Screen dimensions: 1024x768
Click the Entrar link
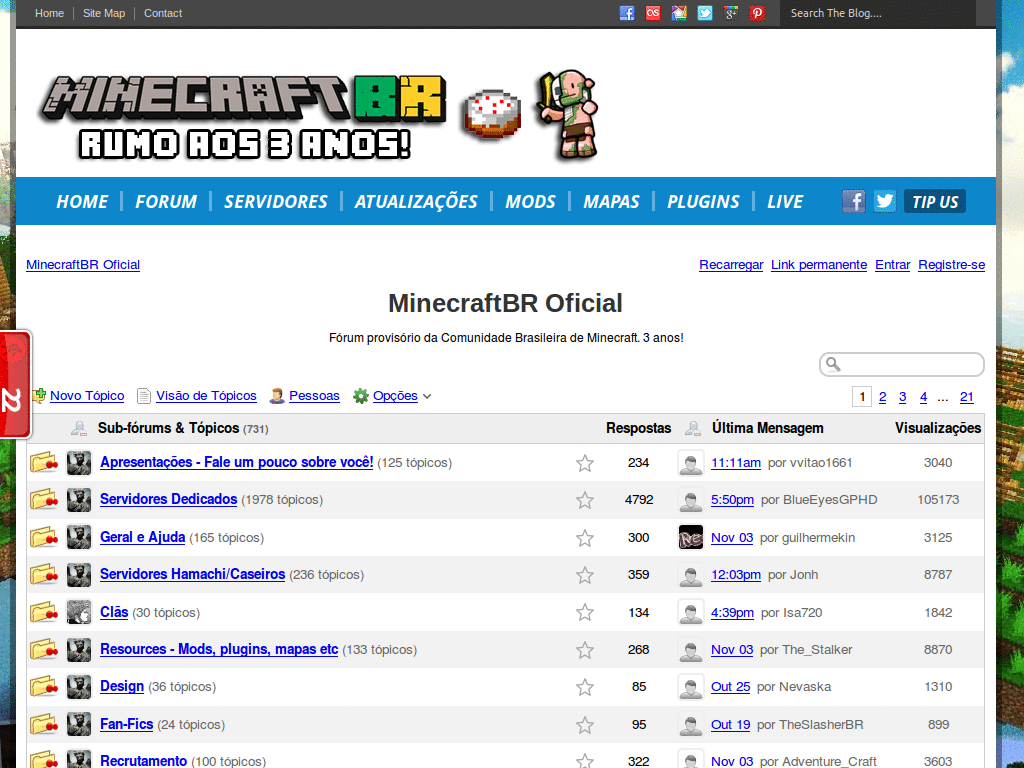(x=892, y=264)
